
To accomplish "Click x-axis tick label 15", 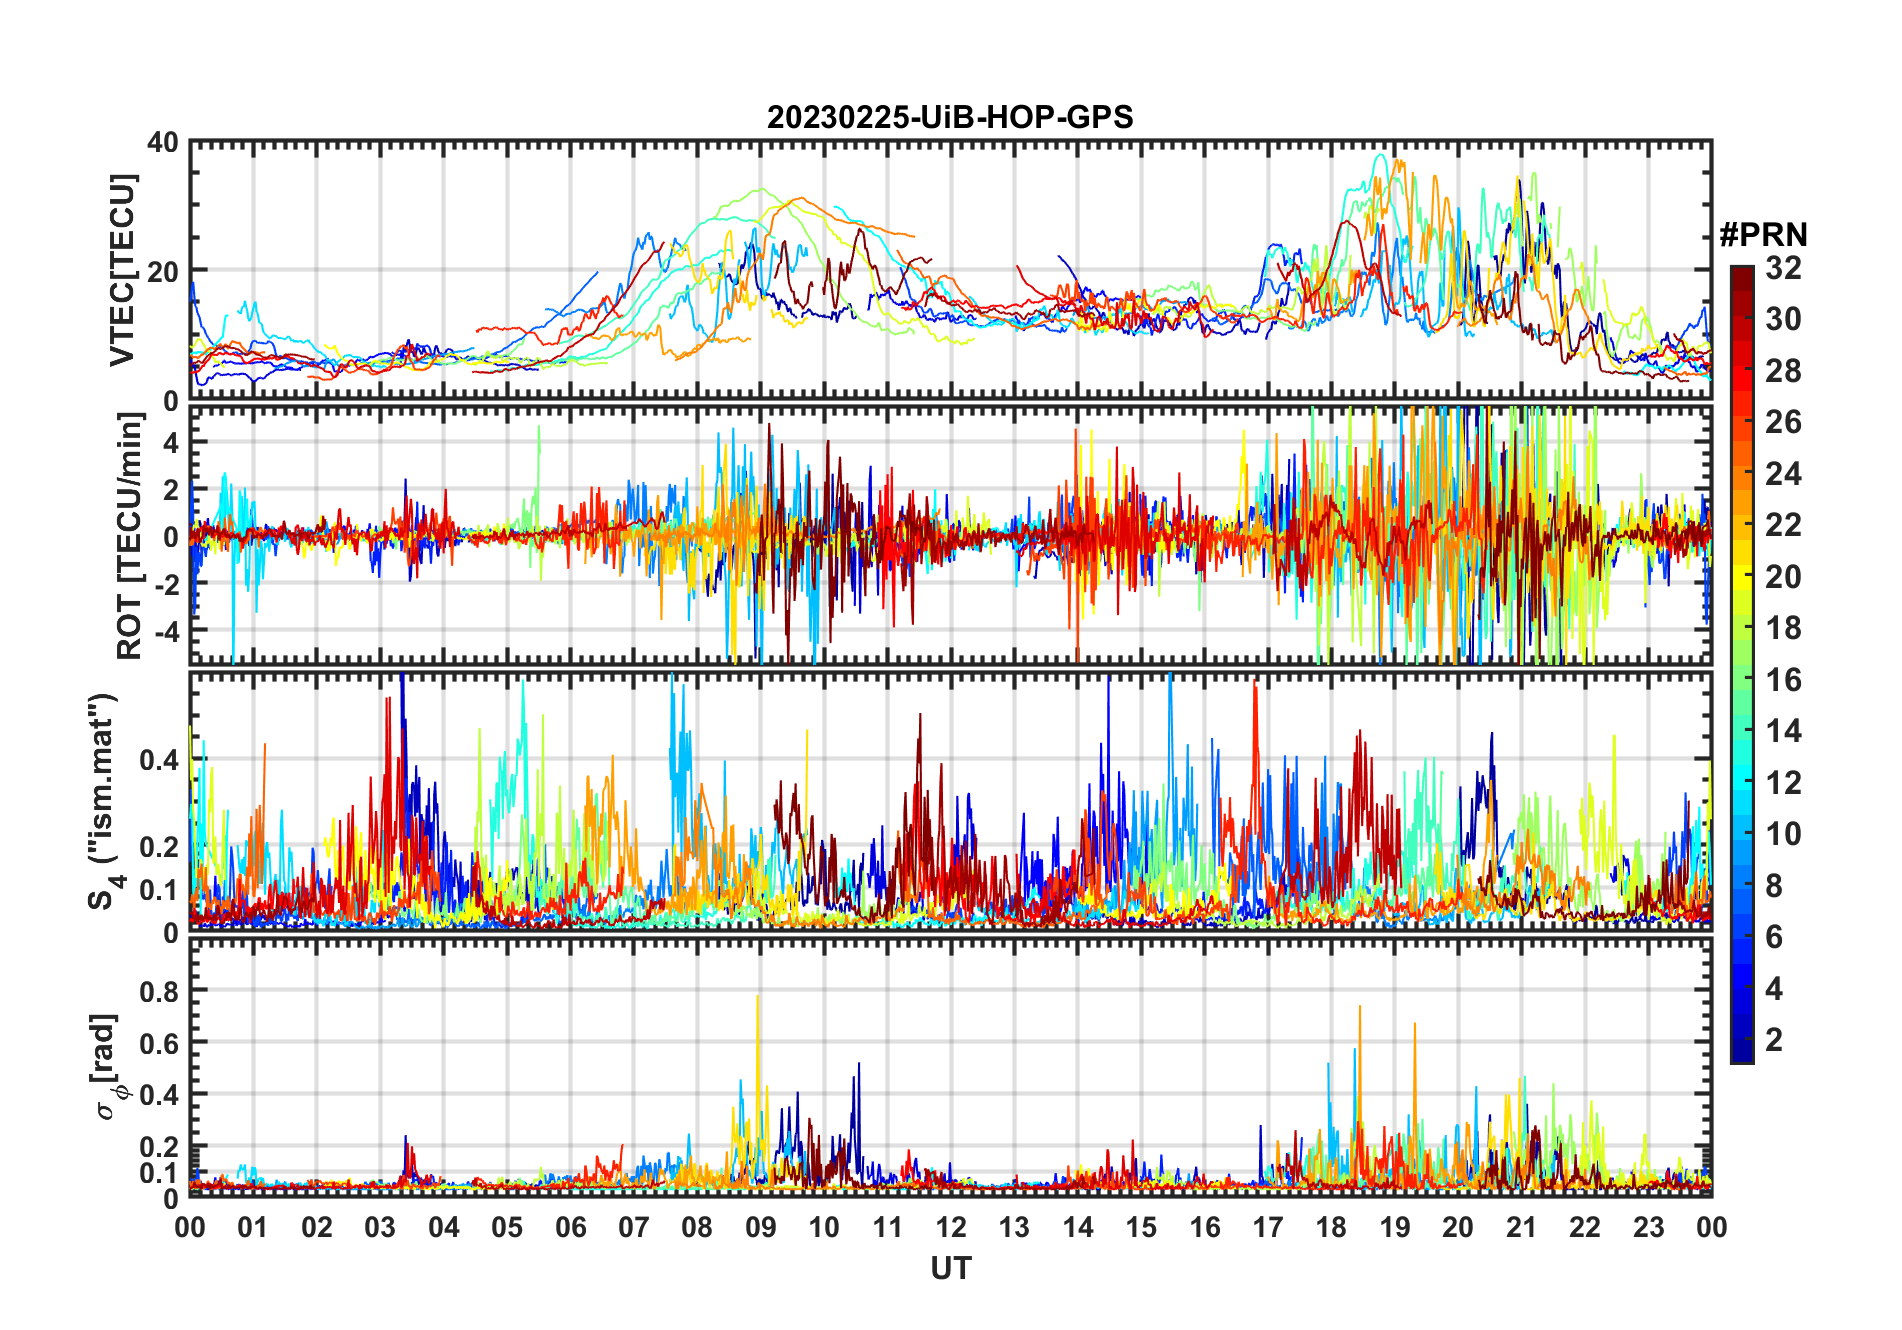I will click(1141, 1227).
